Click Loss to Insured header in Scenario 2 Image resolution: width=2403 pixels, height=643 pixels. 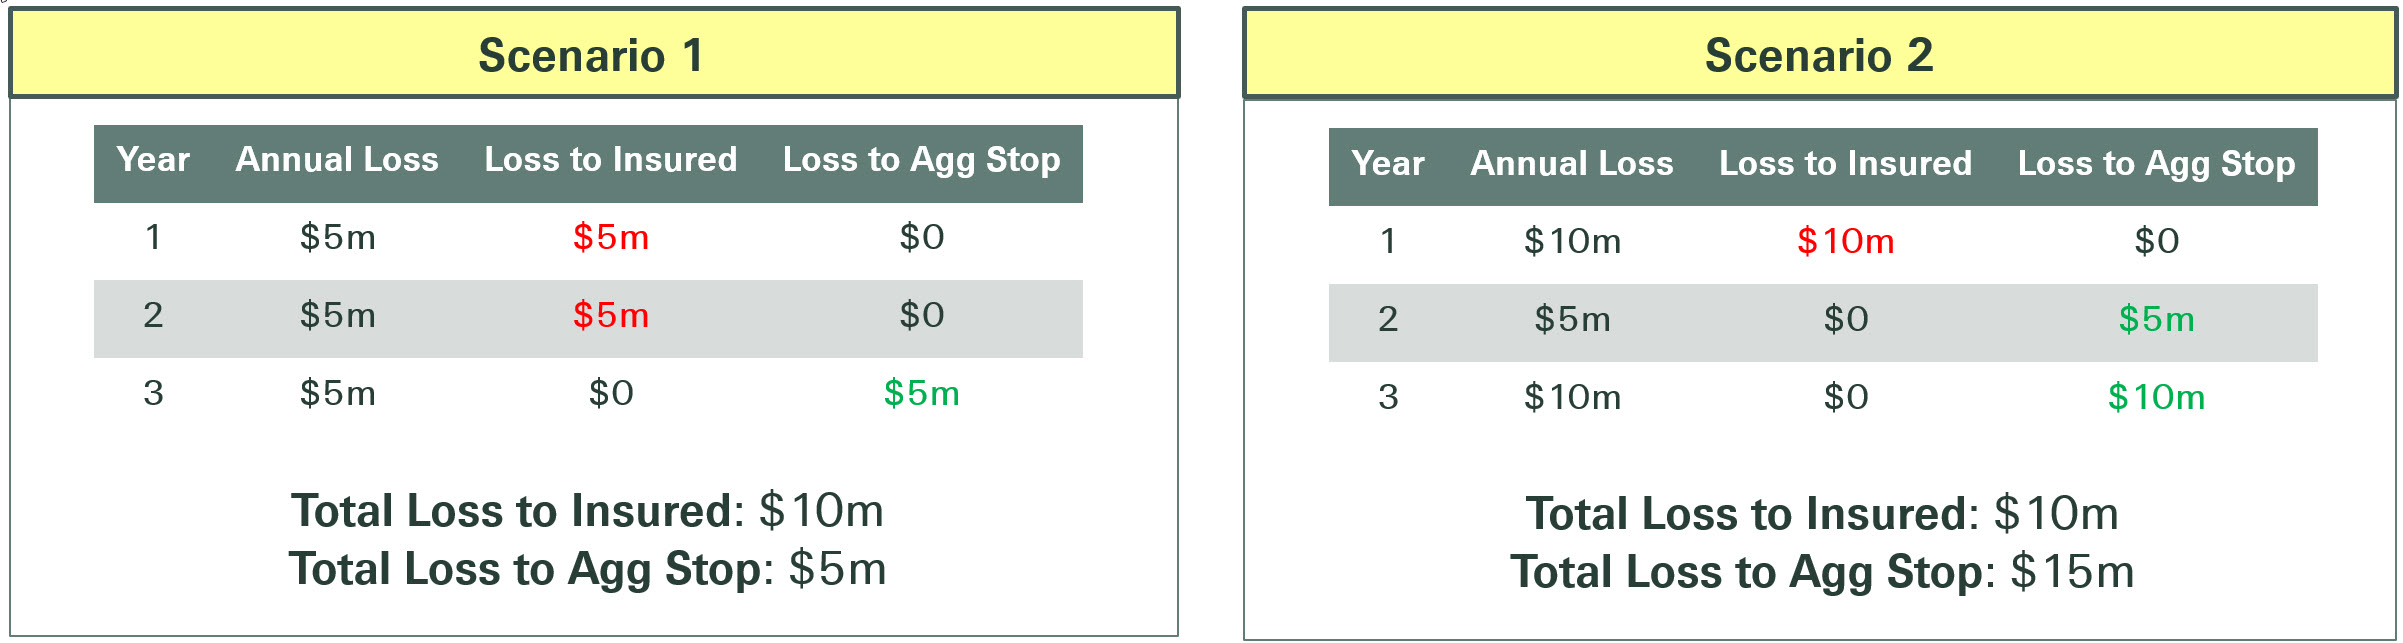(1846, 164)
